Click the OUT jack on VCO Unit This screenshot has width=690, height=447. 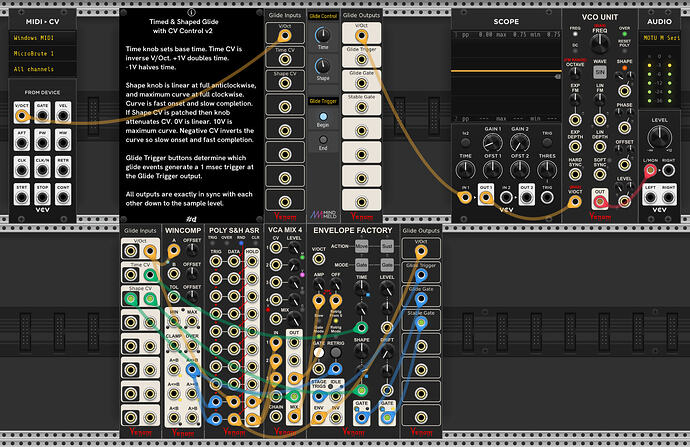[600, 202]
